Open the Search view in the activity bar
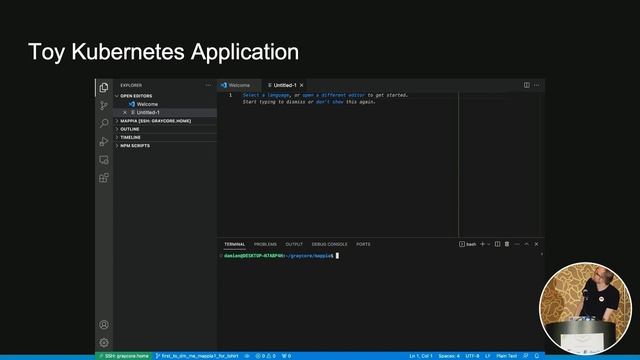The height and width of the screenshot is (360, 640). click(104, 123)
